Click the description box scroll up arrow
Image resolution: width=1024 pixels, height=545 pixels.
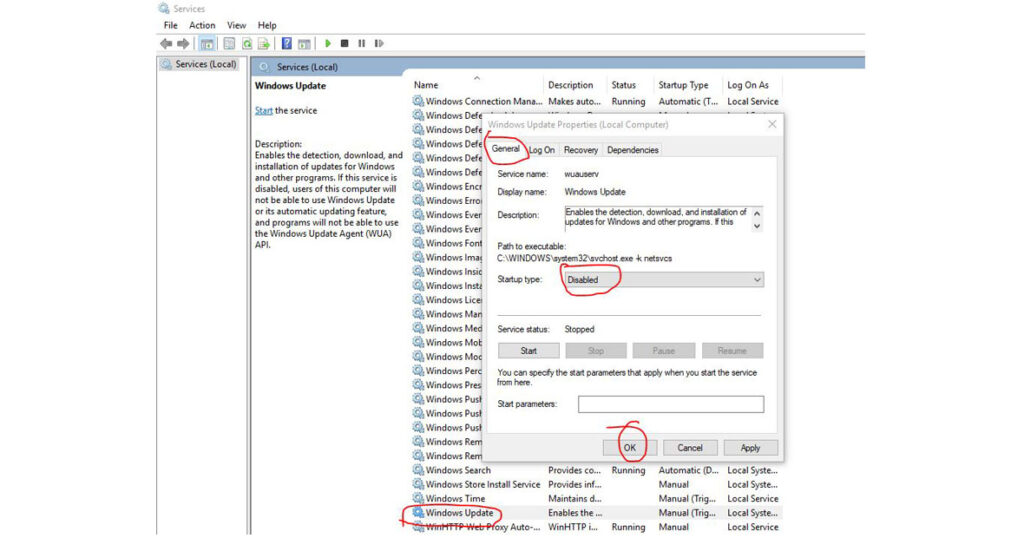pyautogui.click(x=757, y=213)
